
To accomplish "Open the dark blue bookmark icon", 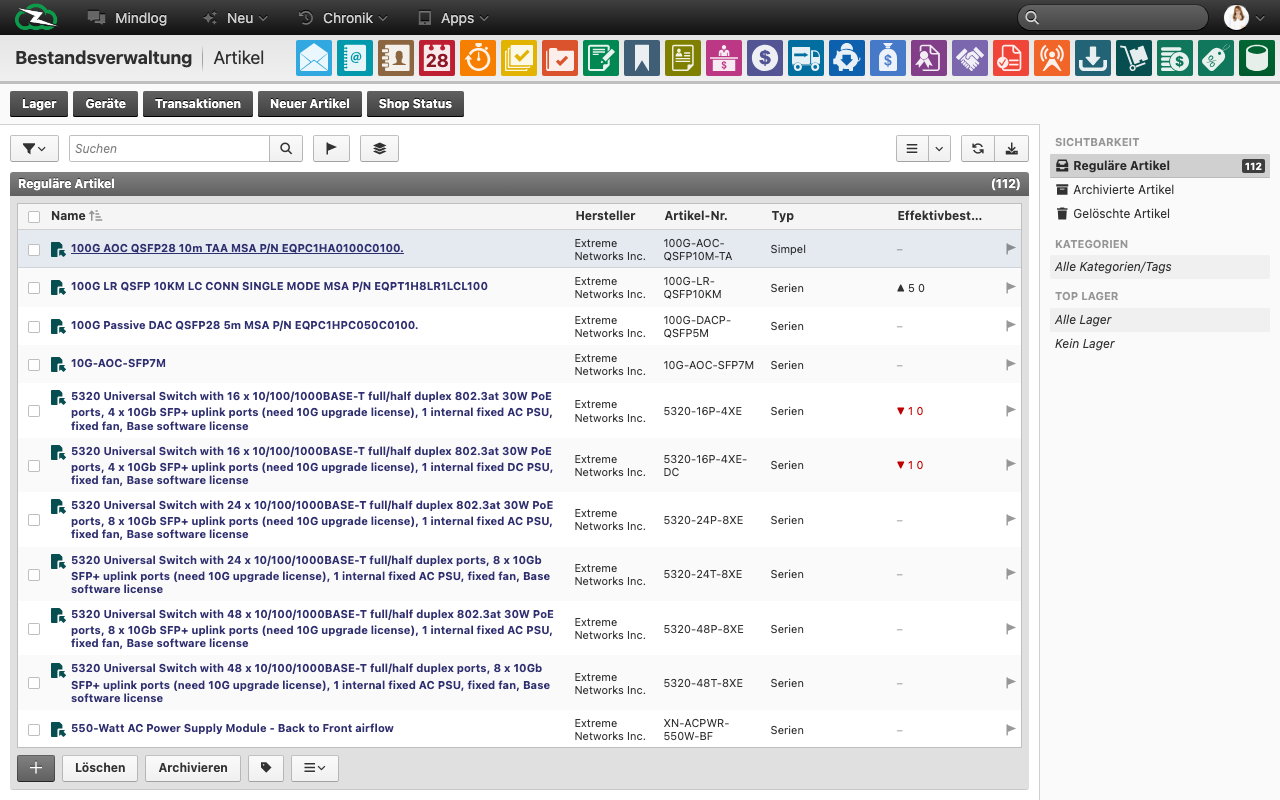I will 642,58.
